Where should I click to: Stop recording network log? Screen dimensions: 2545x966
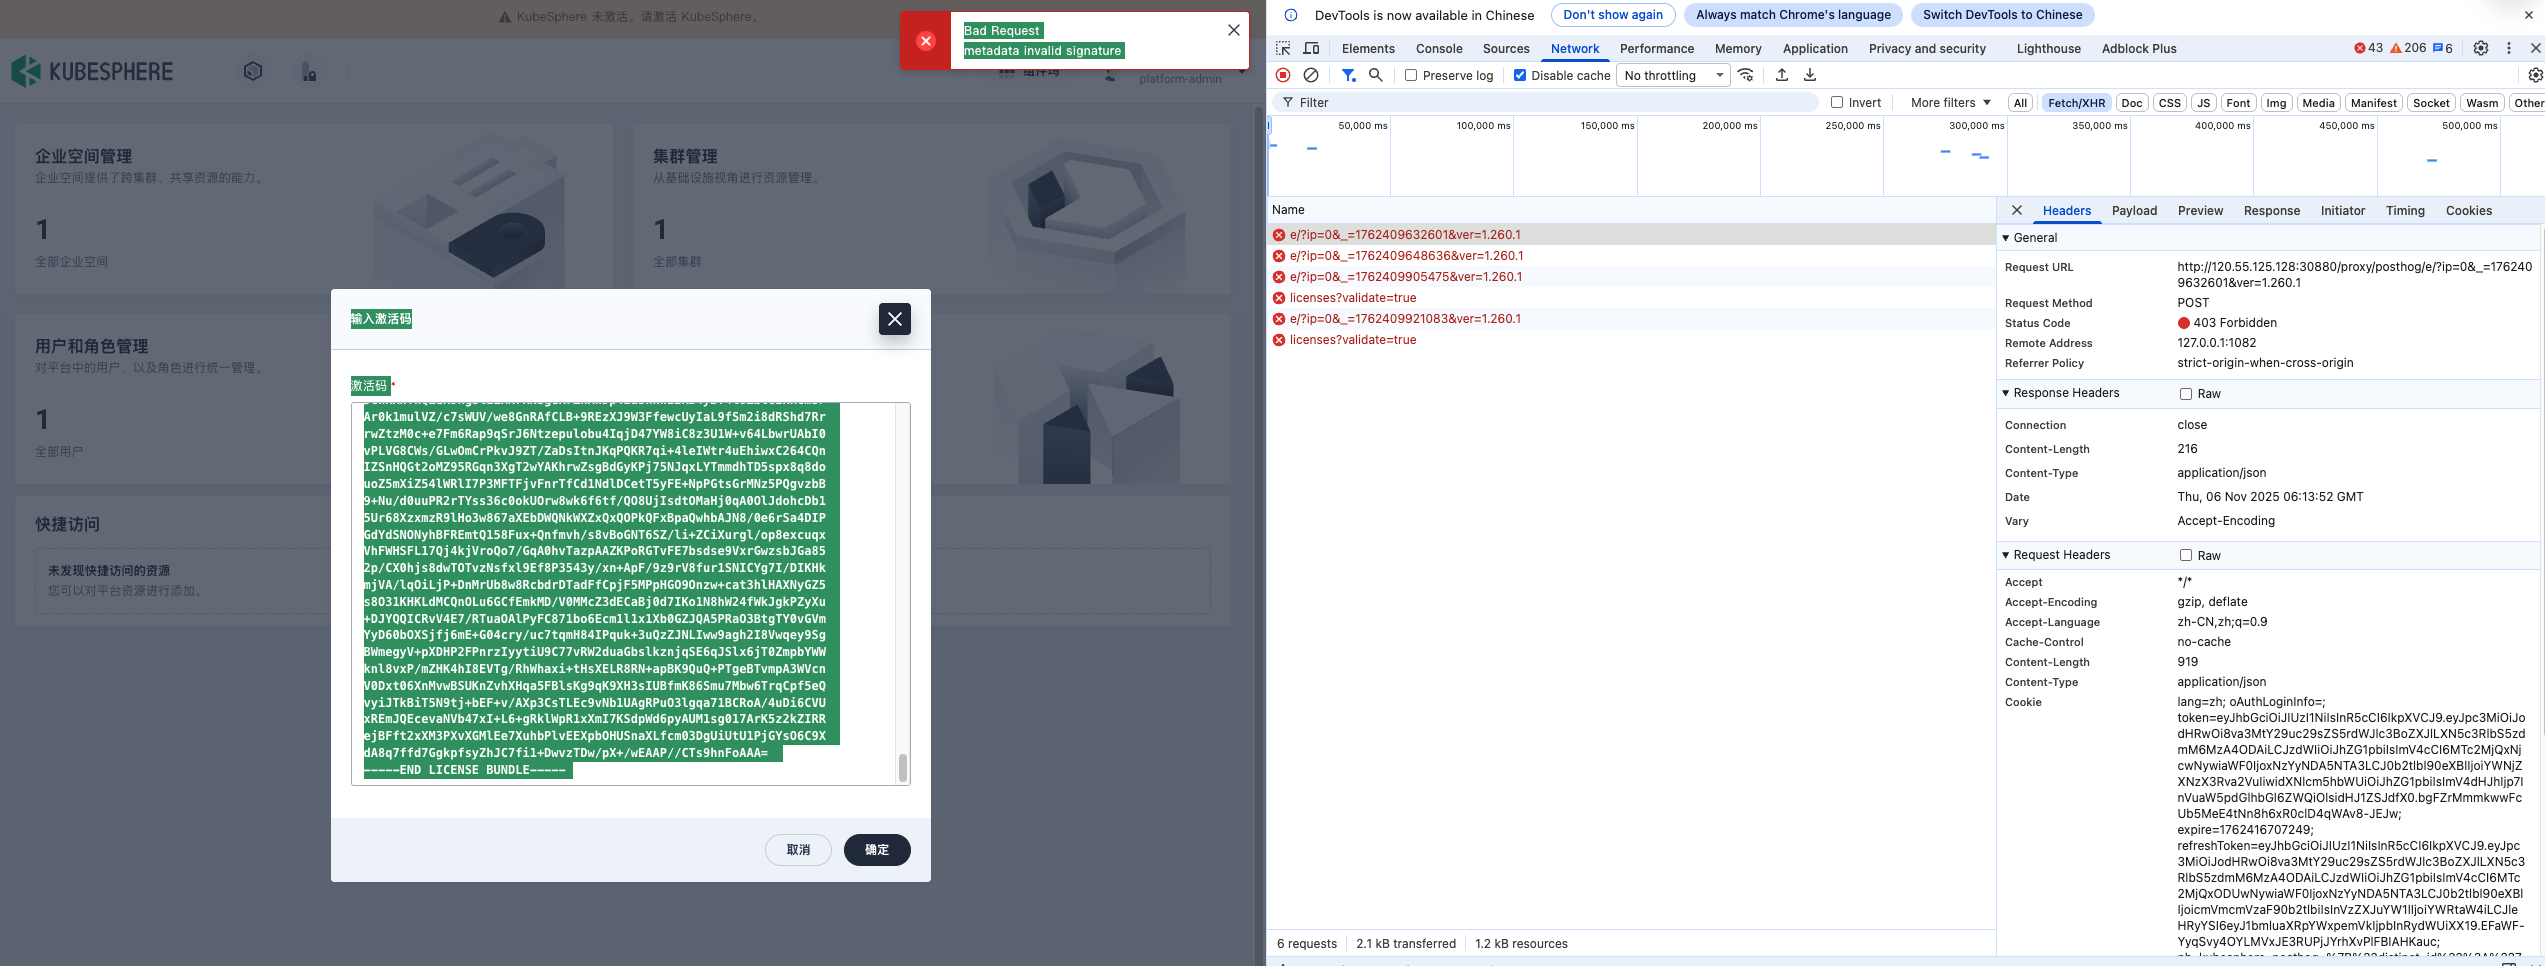[1283, 75]
